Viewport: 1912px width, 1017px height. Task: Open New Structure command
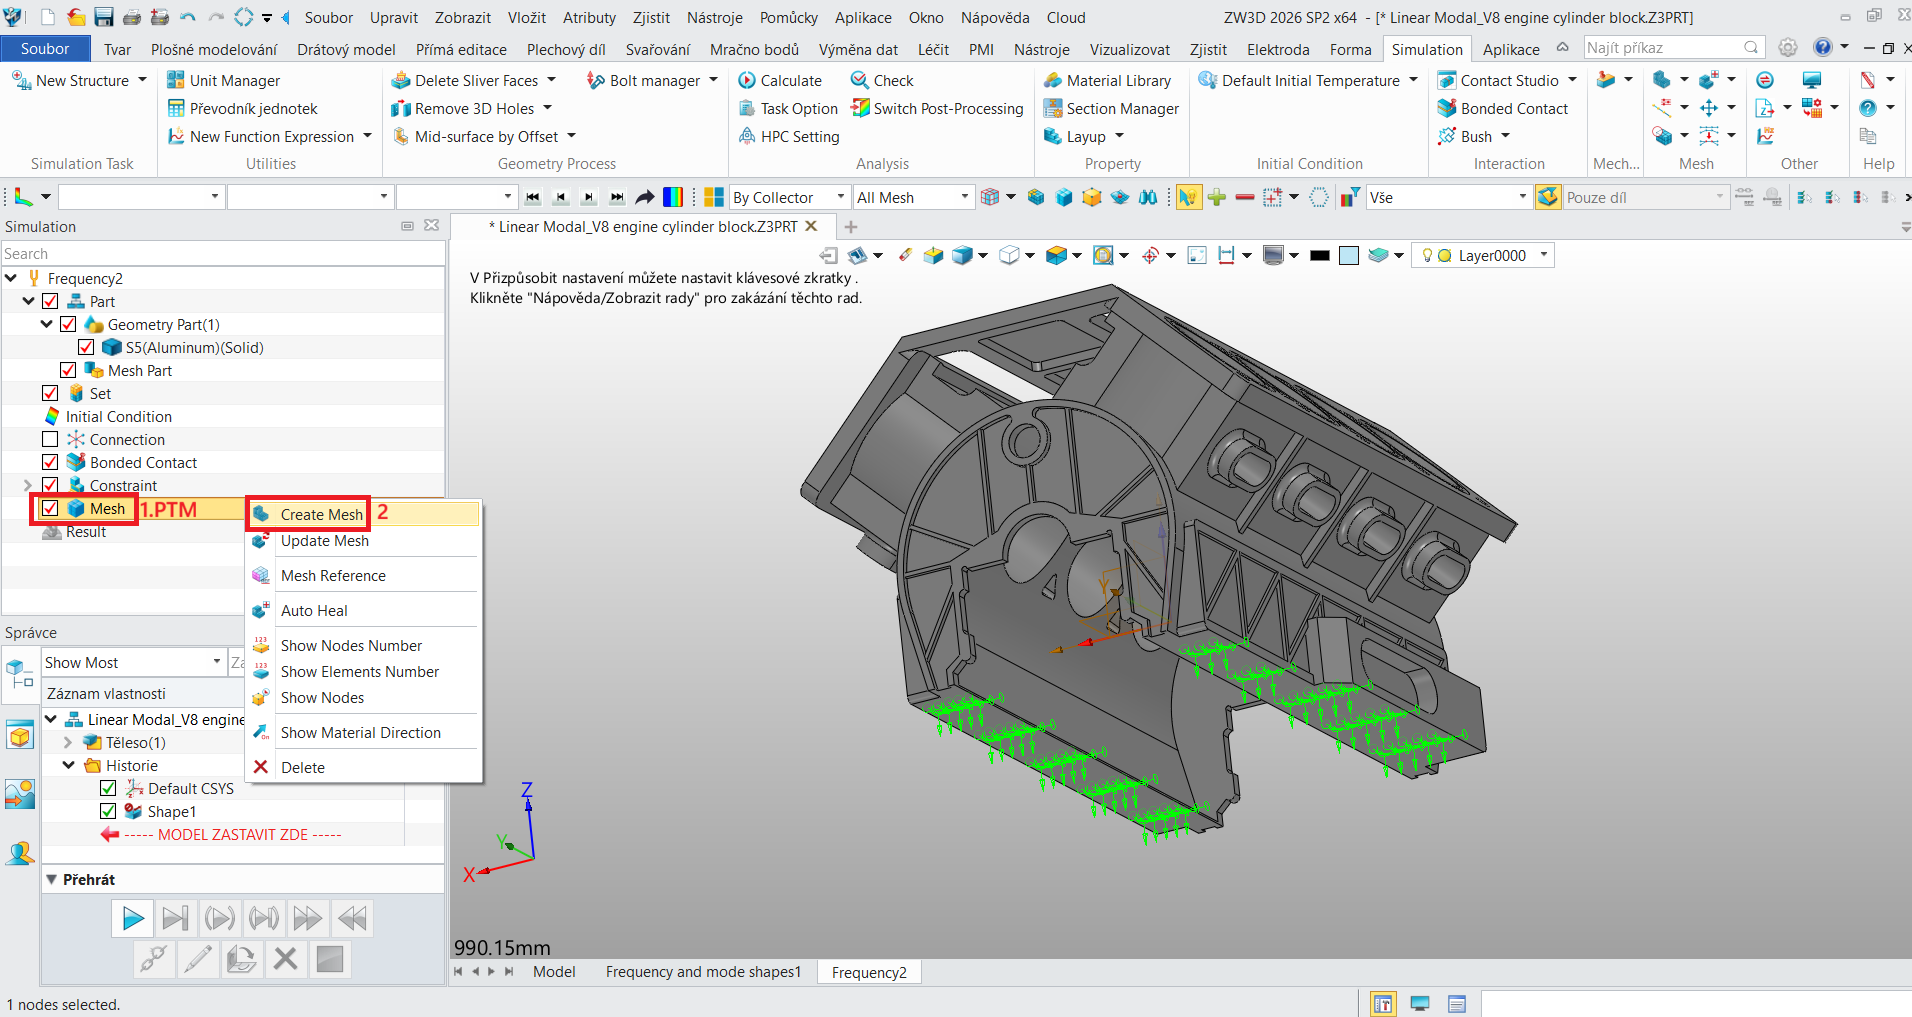coord(79,80)
